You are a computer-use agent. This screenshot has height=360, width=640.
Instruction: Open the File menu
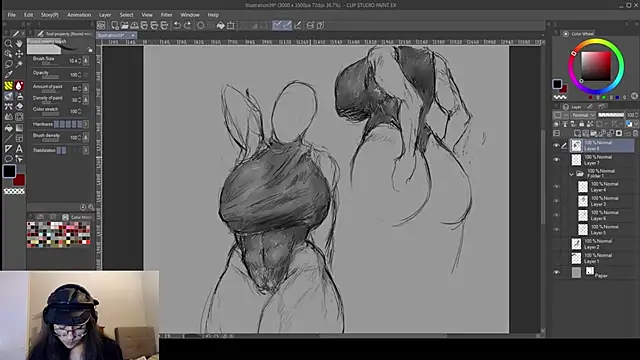pyautogui.click(x=11, y=15)
